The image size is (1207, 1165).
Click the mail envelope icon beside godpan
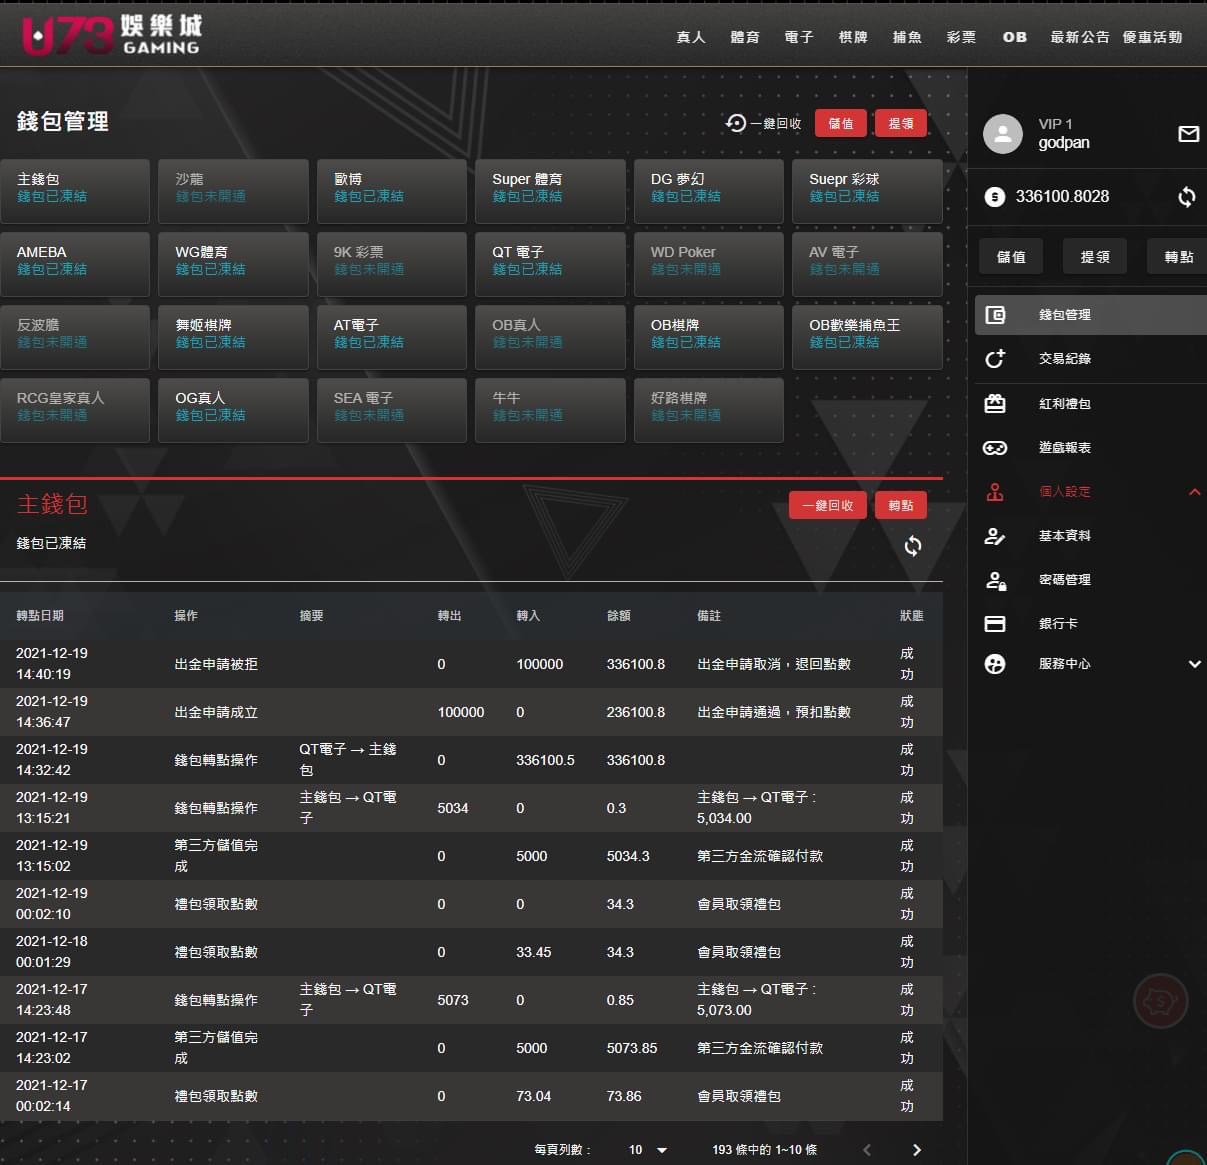pyautogui.click(x=1188, y=134)
